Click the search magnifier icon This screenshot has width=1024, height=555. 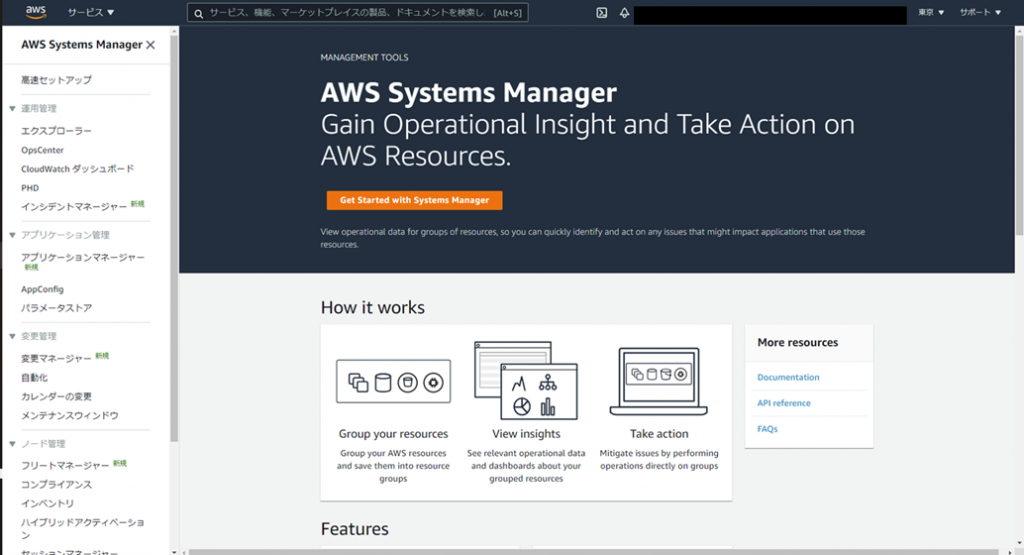(199, 13)
